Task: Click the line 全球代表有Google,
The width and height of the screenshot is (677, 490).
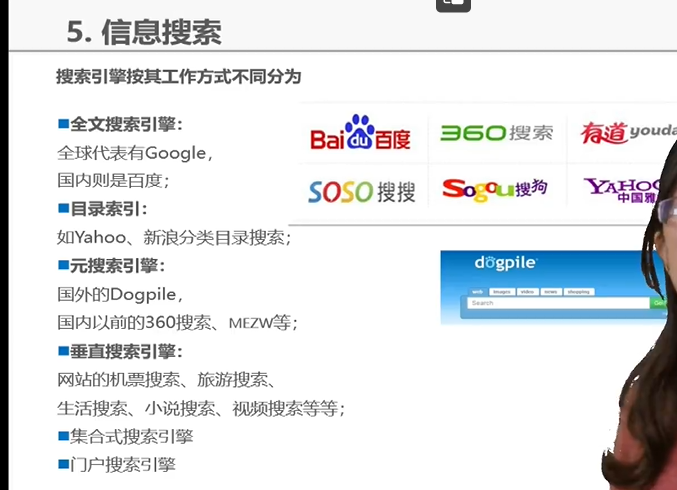Action: (x=135, y=153)
